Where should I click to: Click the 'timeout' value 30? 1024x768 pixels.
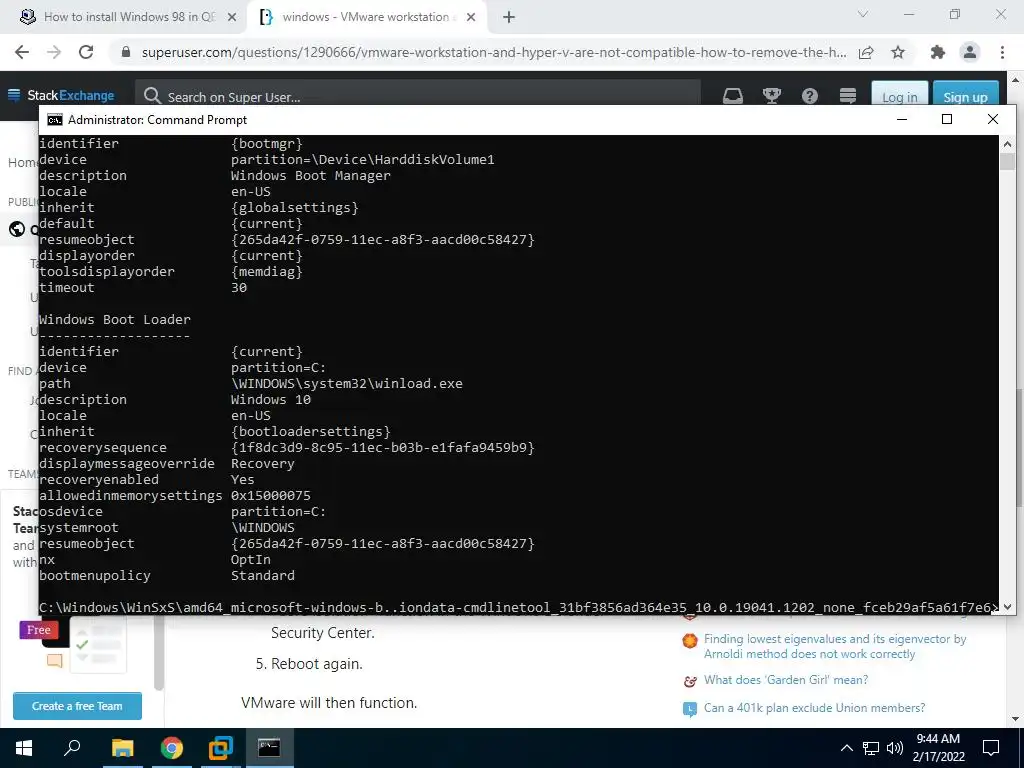click(239, 287)
